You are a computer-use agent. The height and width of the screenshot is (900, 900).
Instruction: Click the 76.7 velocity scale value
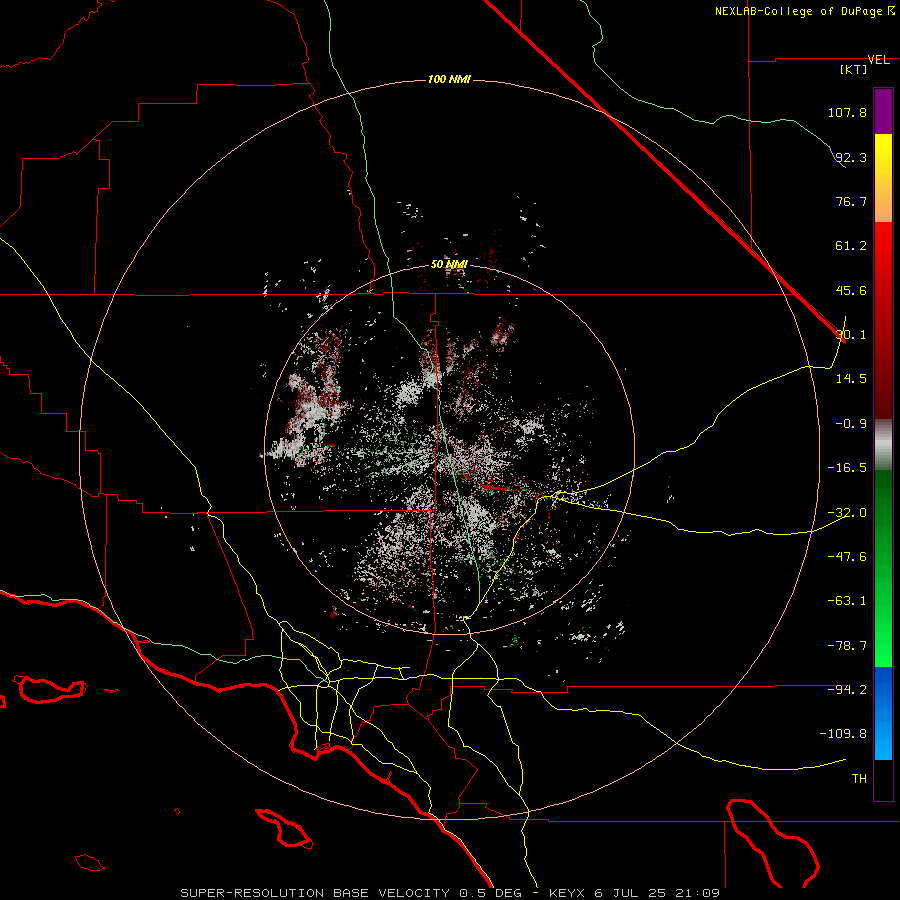point(851,201)
